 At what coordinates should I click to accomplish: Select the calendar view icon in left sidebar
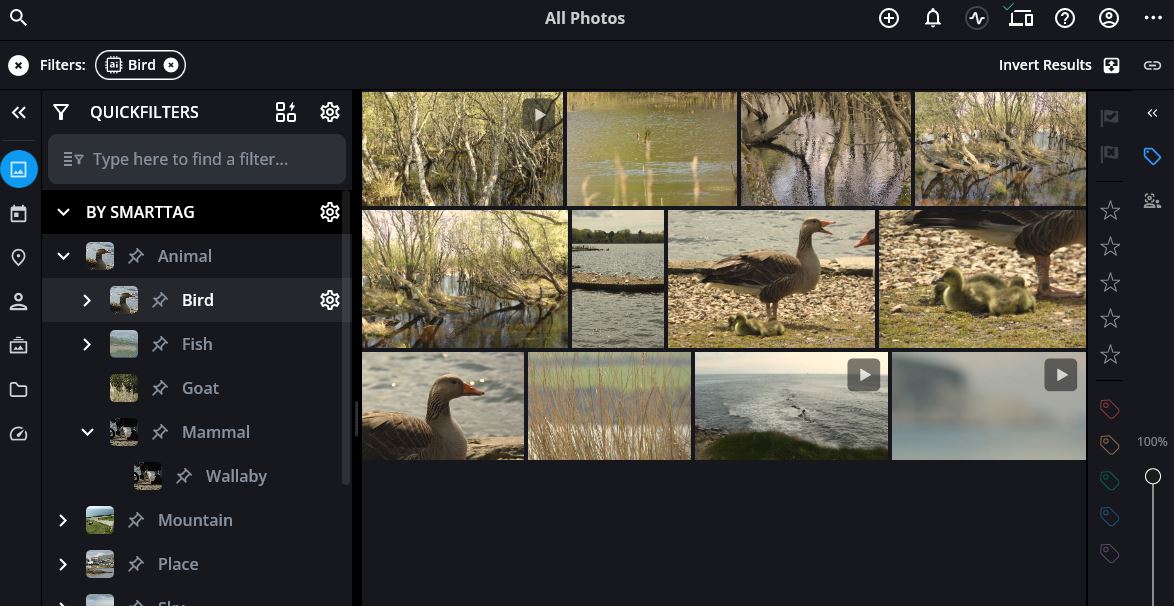pyautogui.click(x=18, y=213)
